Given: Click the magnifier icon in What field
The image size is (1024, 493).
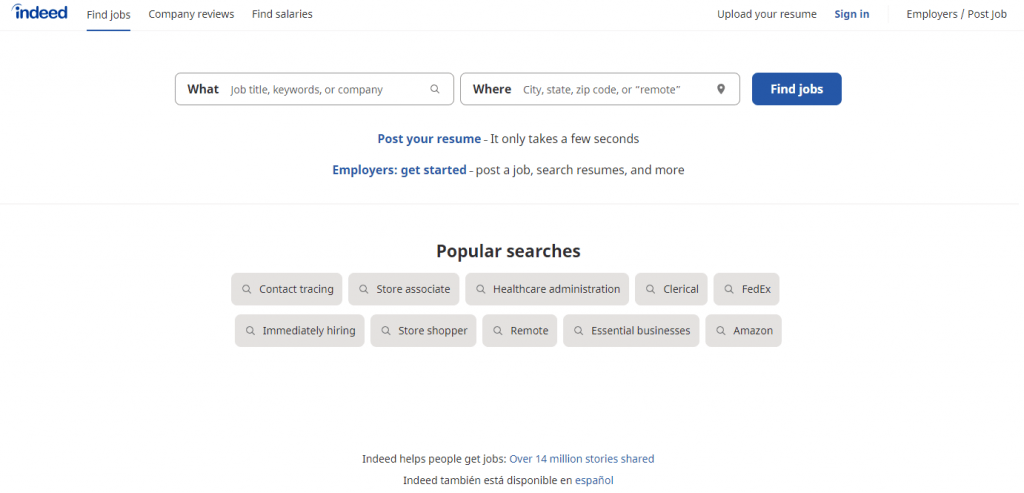Looking at the screenshot, I should (435, 89).
